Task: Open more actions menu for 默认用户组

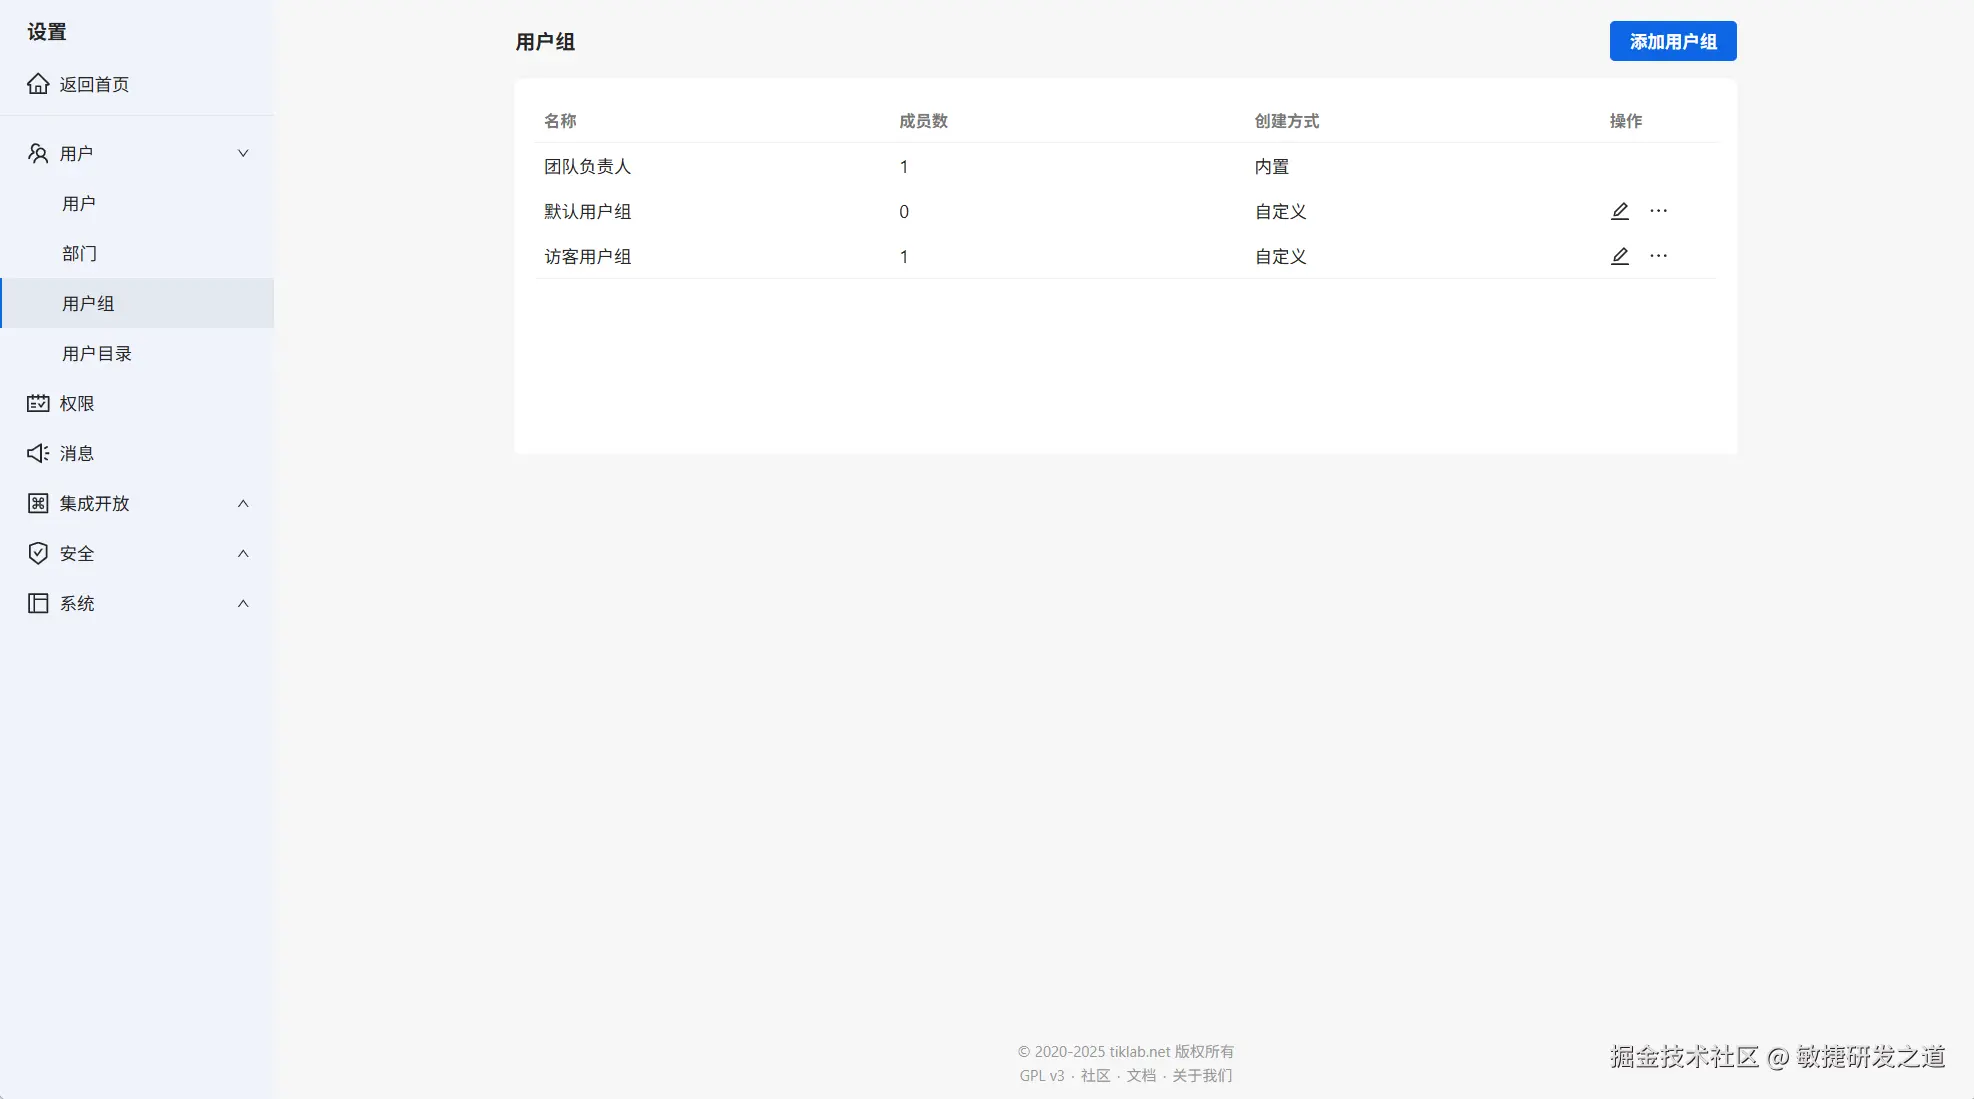Action: (x=1658, y=211)
